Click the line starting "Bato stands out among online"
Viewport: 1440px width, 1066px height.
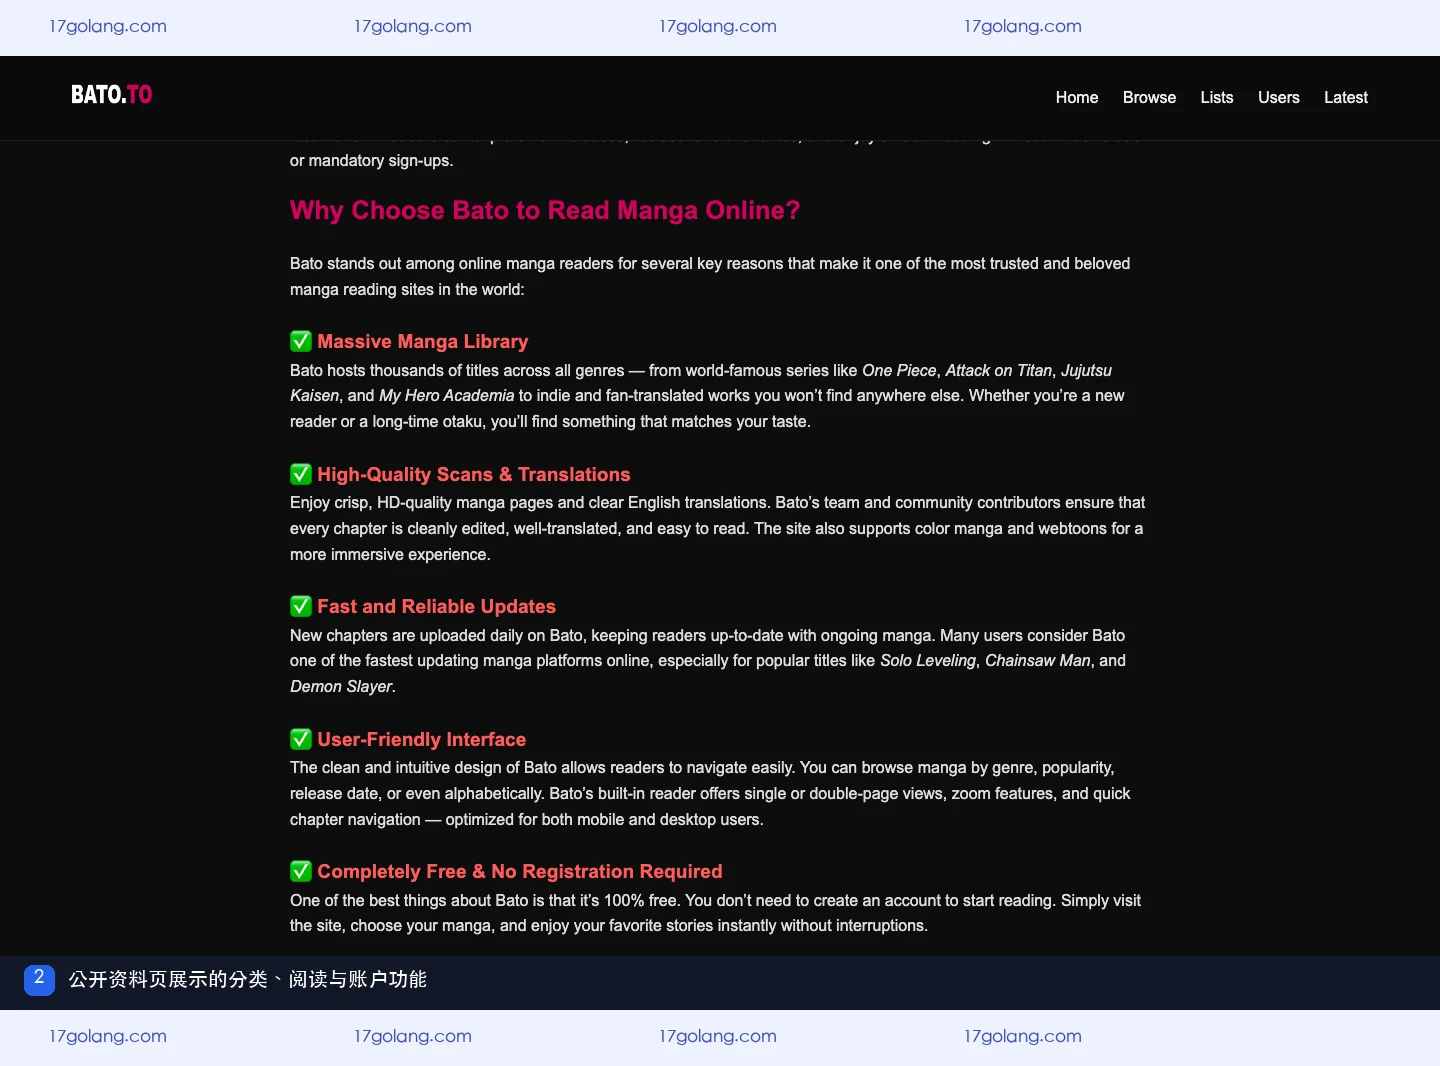tap(710, 264)
